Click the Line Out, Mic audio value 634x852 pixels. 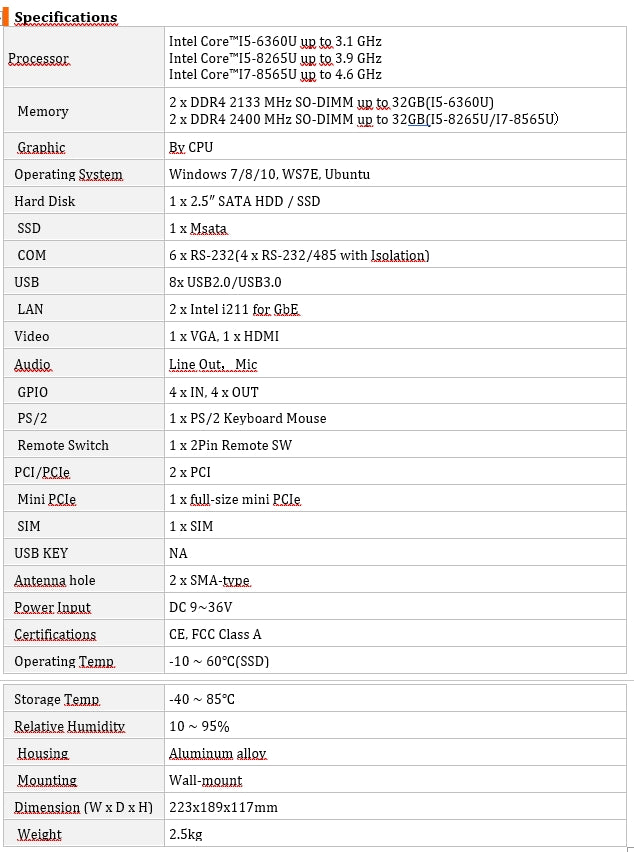tap(213, 364)
